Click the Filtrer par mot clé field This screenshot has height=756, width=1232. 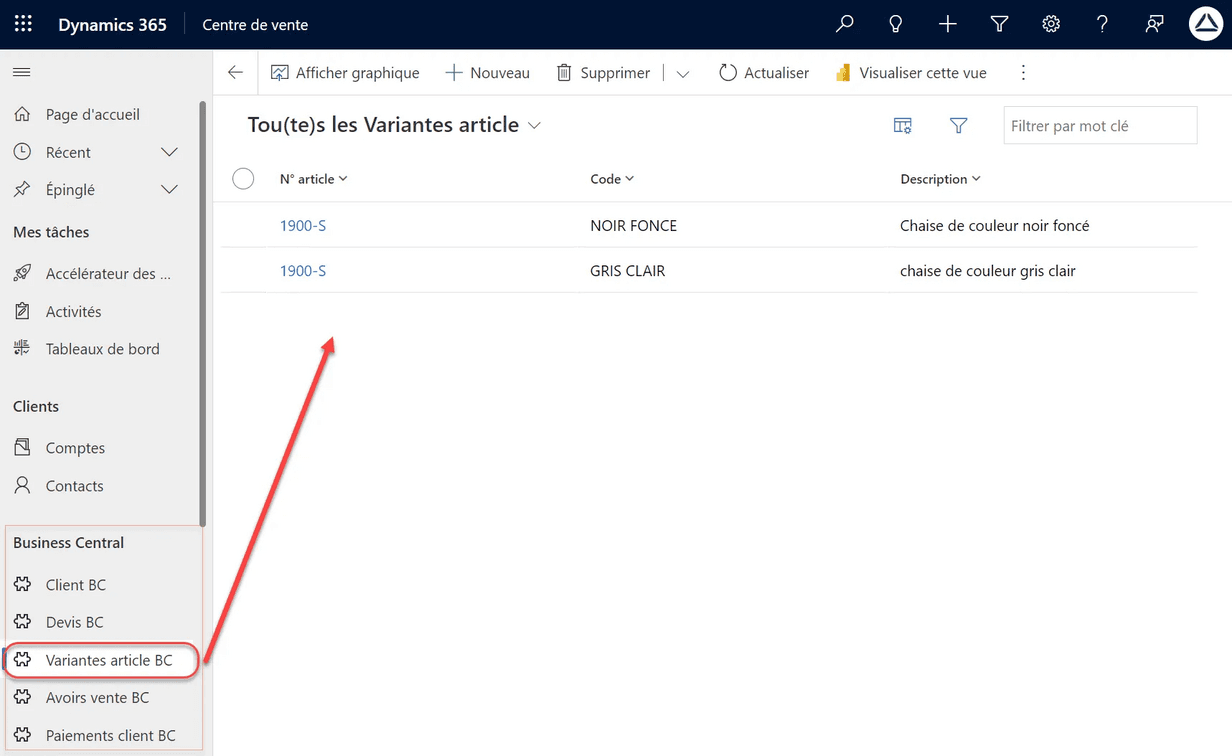(1099, 126)
